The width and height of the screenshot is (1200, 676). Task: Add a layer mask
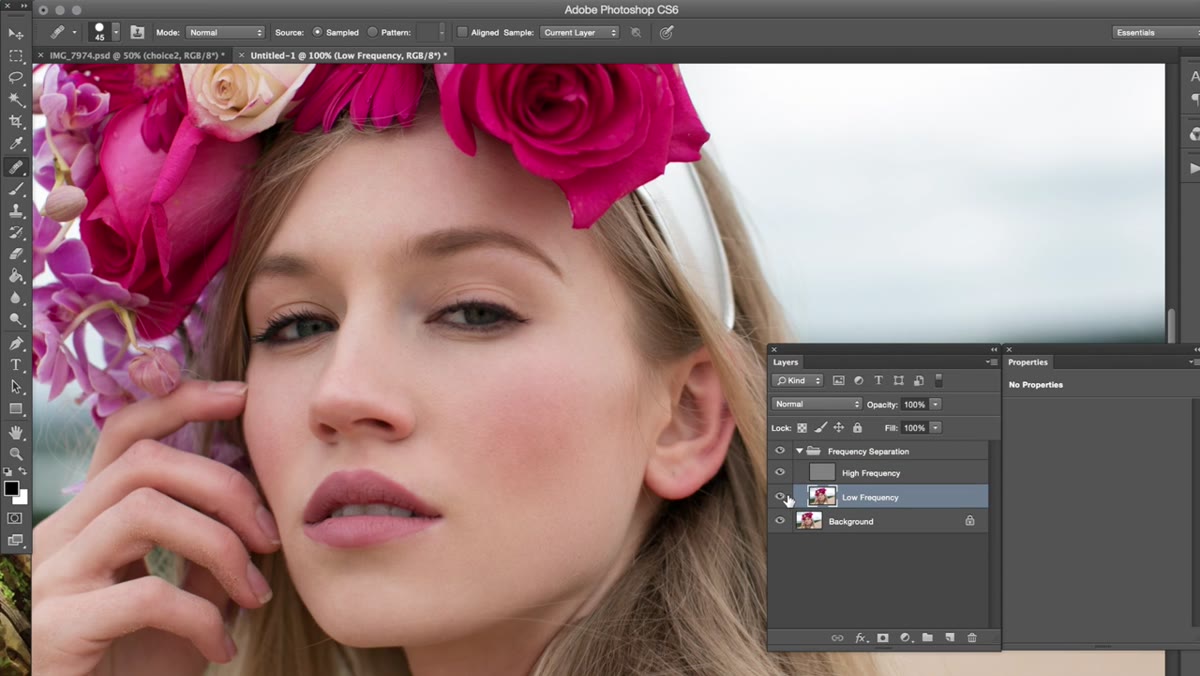pos(883,638)
